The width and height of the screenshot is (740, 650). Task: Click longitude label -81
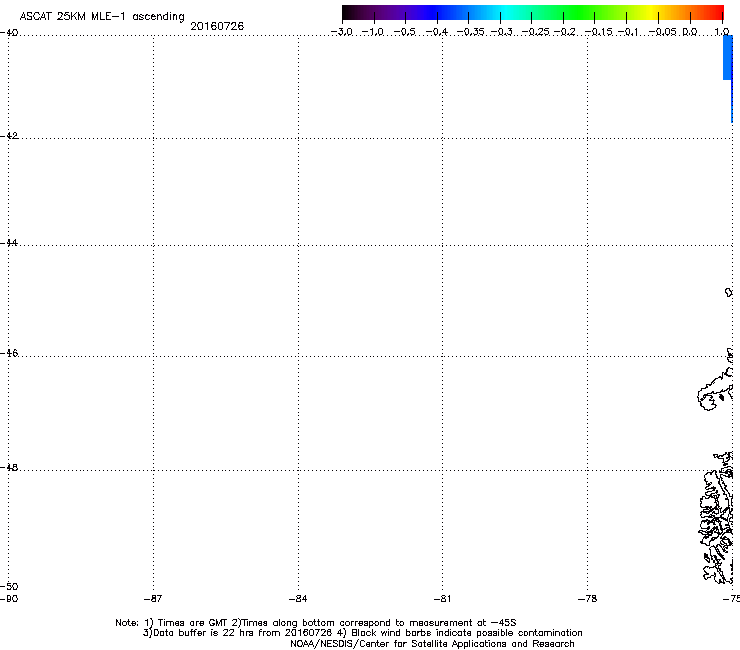point(442,599)
